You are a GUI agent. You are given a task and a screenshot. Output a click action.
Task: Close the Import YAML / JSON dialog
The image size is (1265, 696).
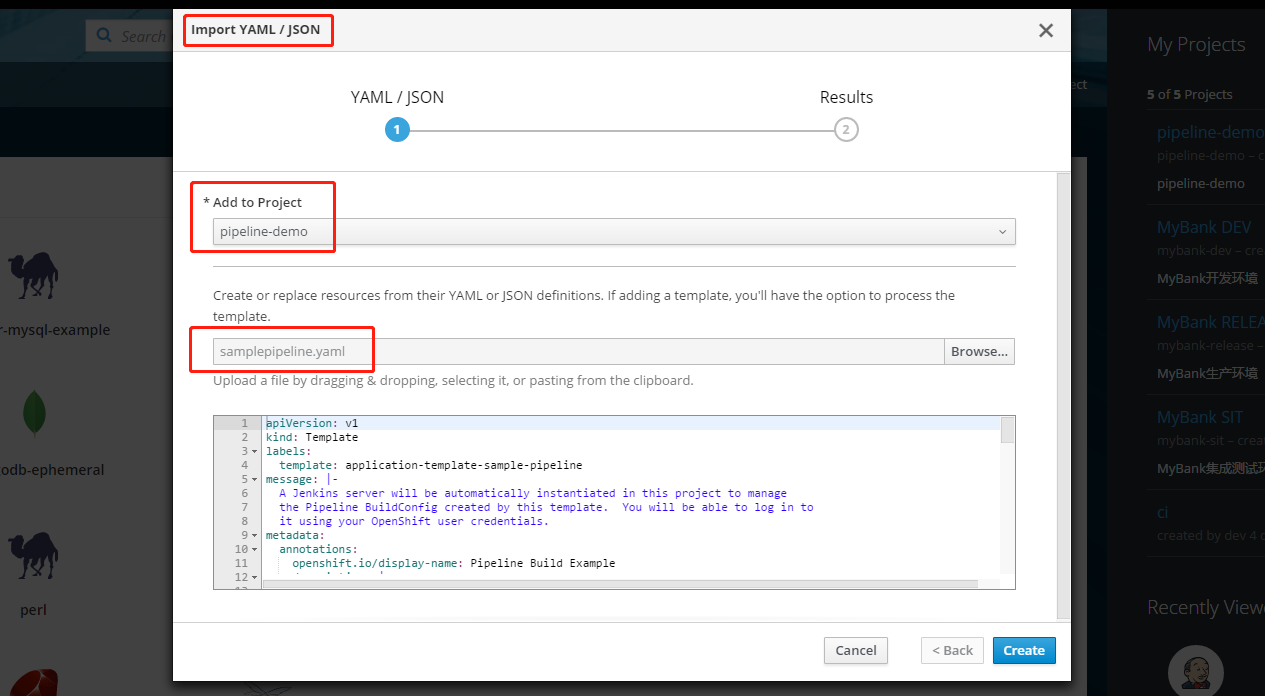(x=1046, y=31)
